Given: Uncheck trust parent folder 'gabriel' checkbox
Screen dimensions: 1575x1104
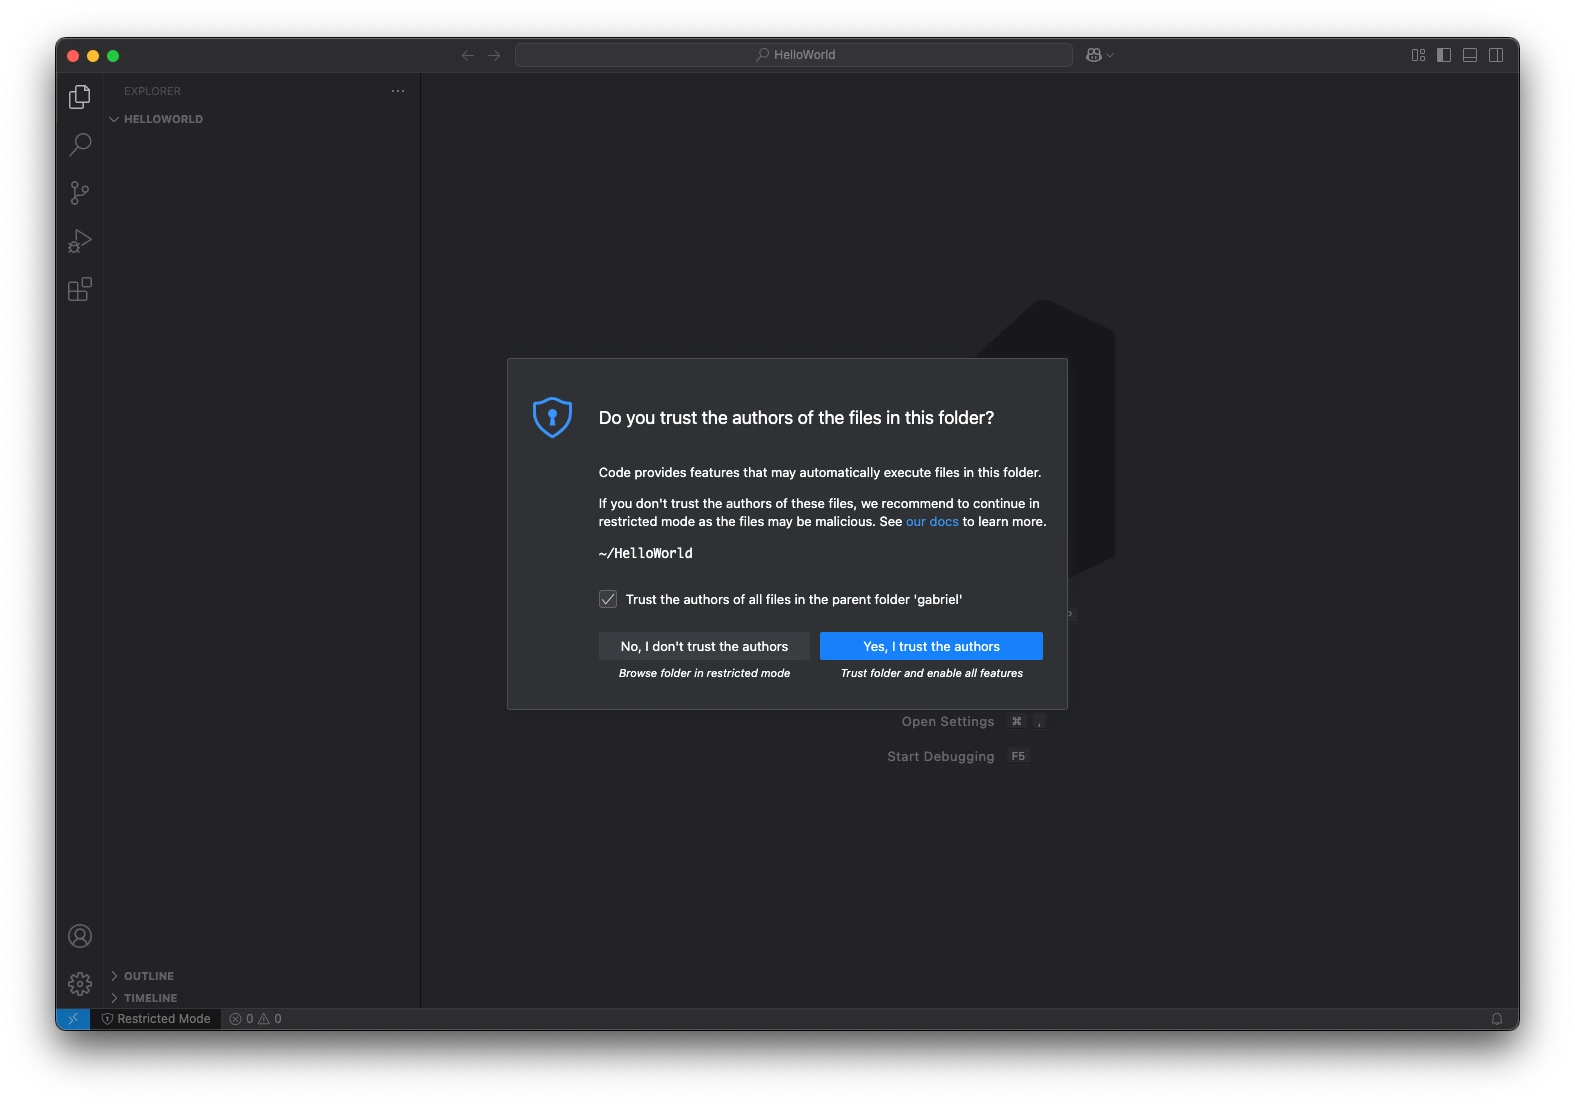Looking at the screenshot, I should [608, 600].
